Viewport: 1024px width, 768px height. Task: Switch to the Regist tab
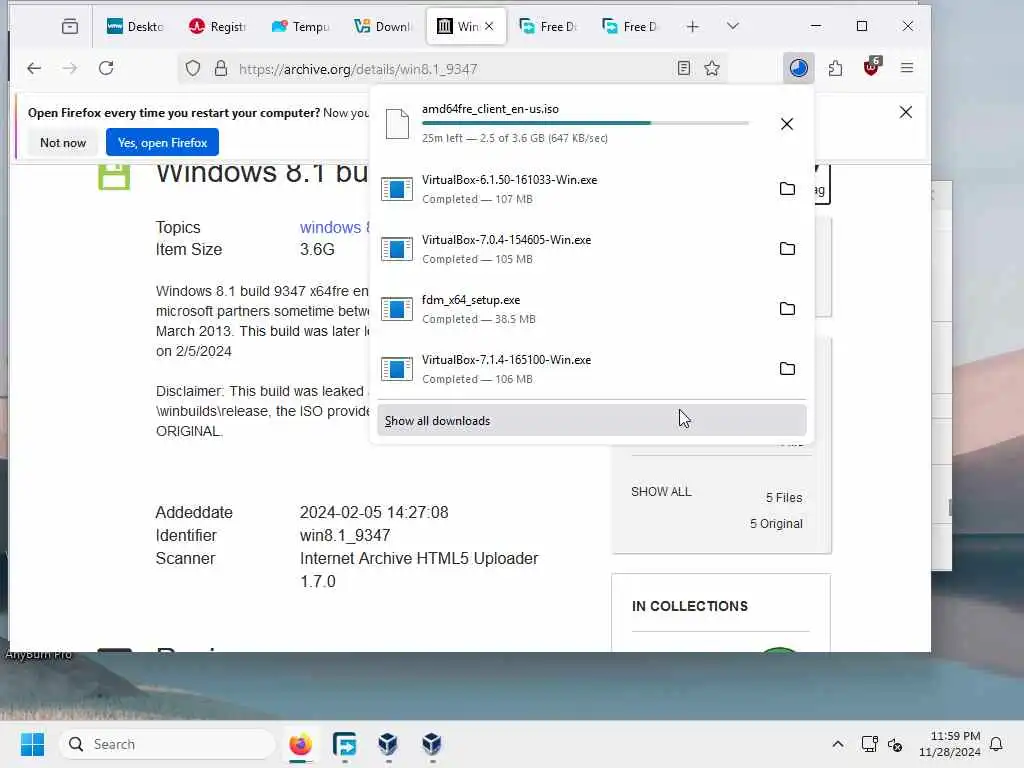click(217, 27)
